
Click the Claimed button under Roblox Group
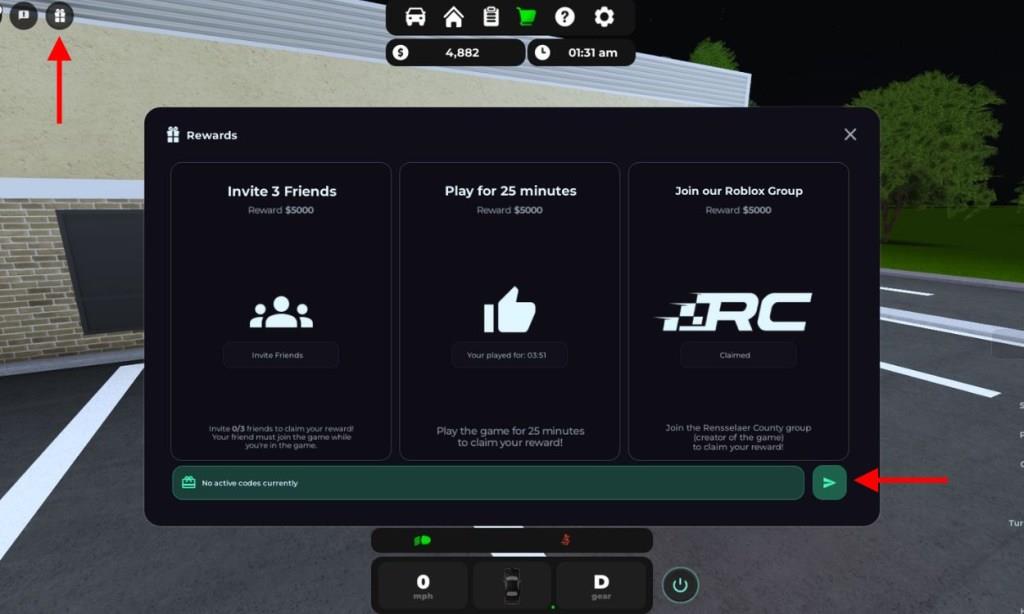(x=737, y=355)
